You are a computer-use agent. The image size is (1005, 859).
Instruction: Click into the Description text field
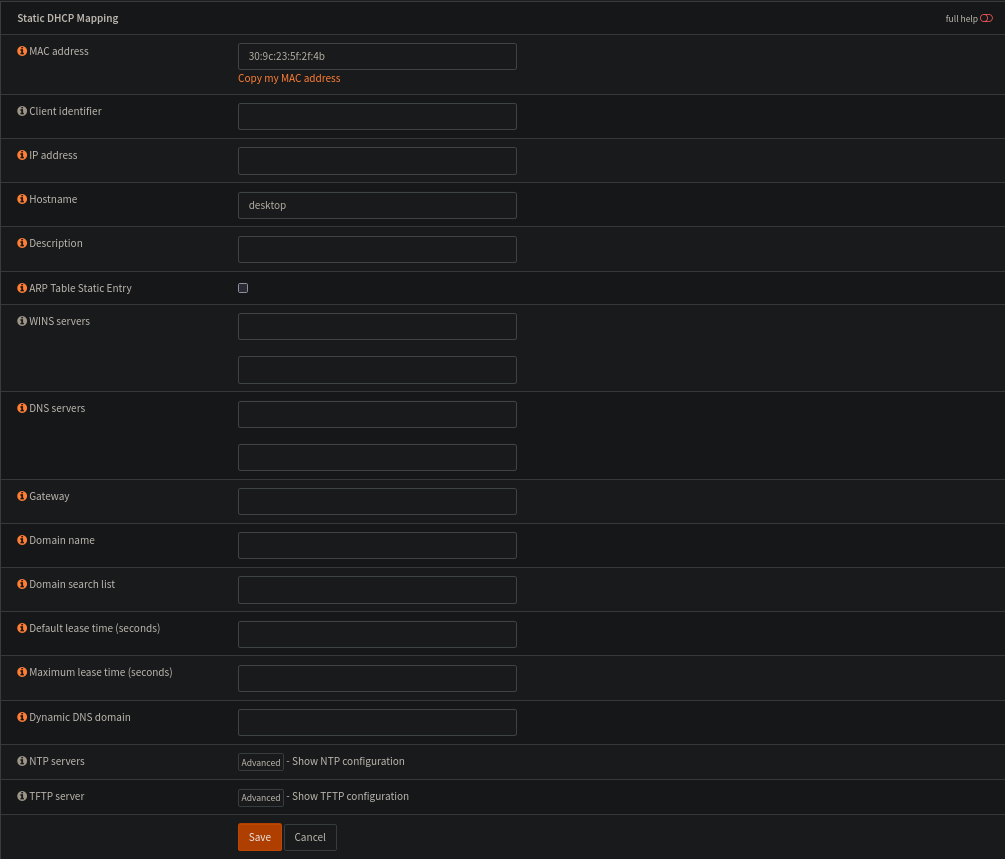(377, 249)
